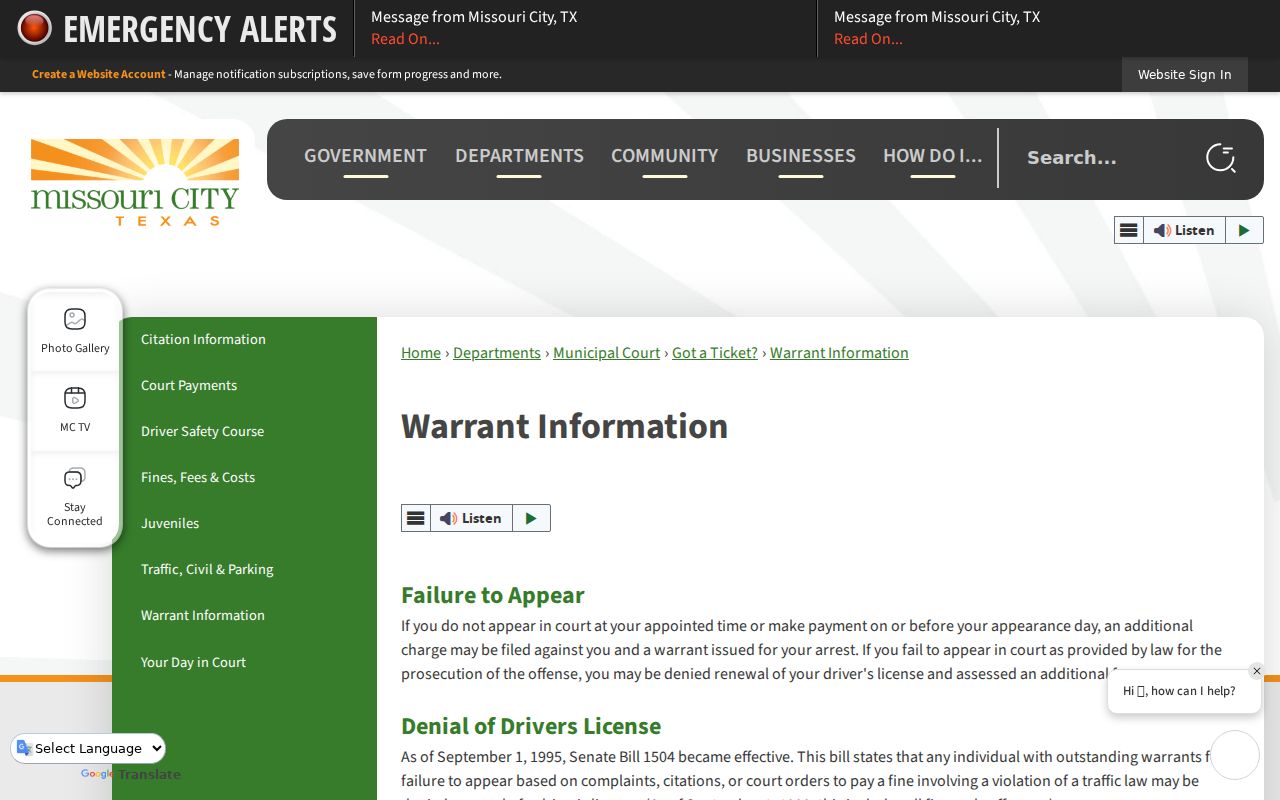This screenshot has width=1280, height=800.
Task: Click the top Listen button
Action: click(x=1184, y=230)
